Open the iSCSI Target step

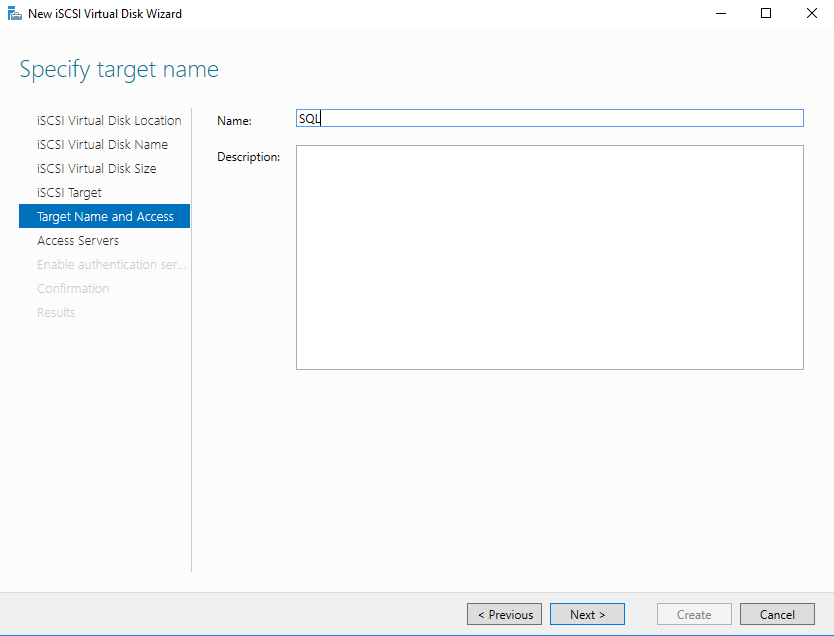[x=69, y=192]
